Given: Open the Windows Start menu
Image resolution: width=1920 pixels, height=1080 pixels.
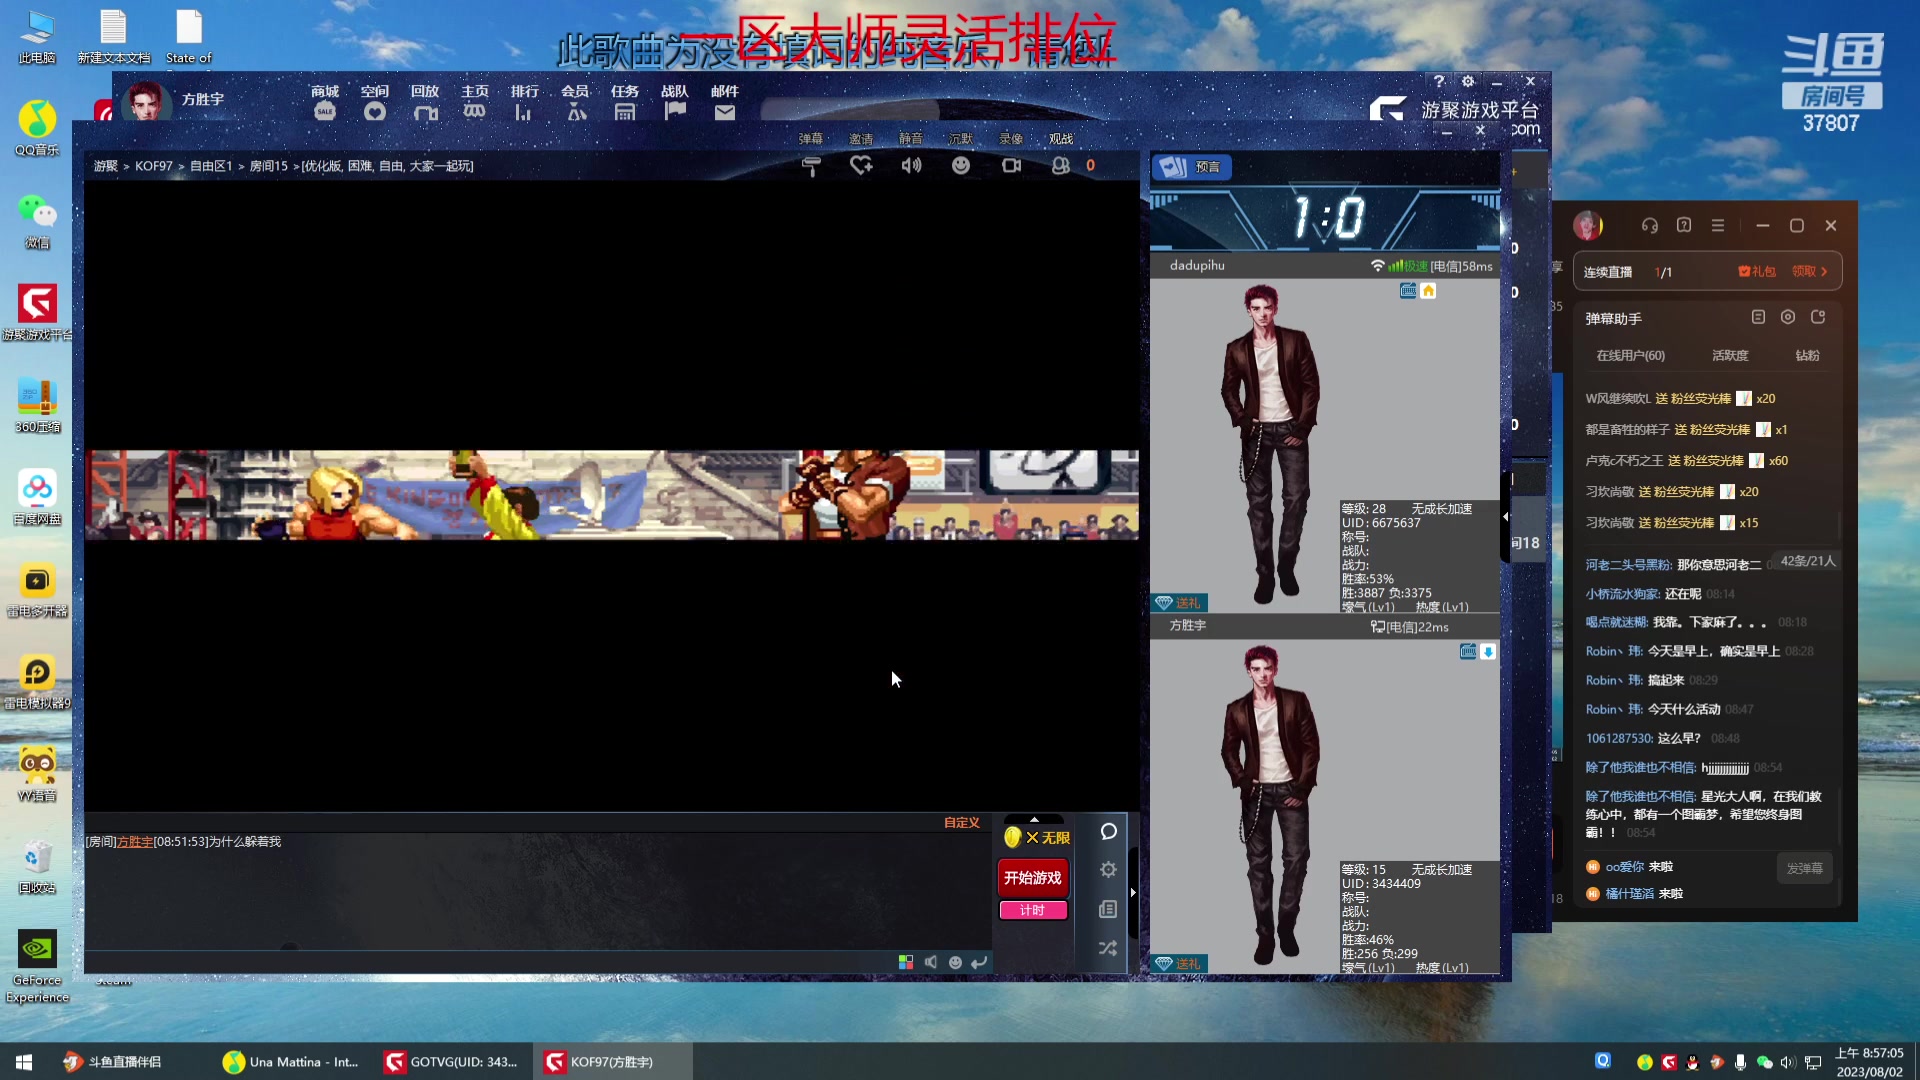Looking at the screenshot, I should pos(24,1062).
